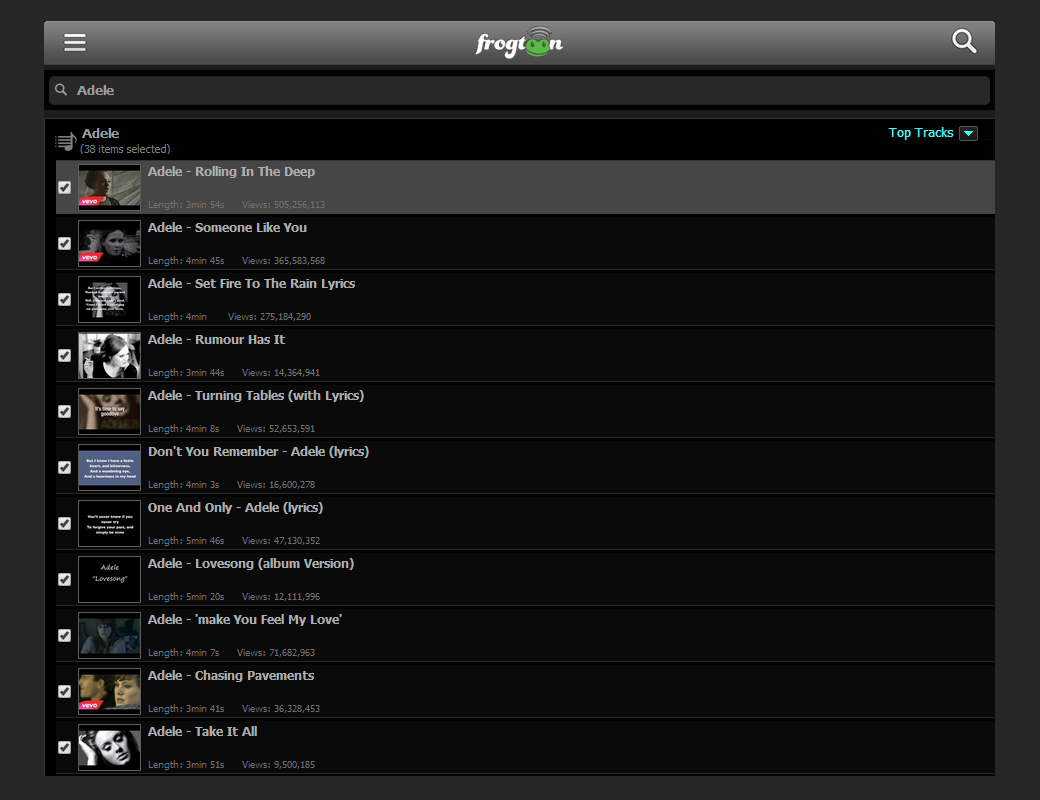Play Adele - Set Fire To The Rain Lyrics
Viewport: 1040px width, 800px height.
(x=251, y=284)
